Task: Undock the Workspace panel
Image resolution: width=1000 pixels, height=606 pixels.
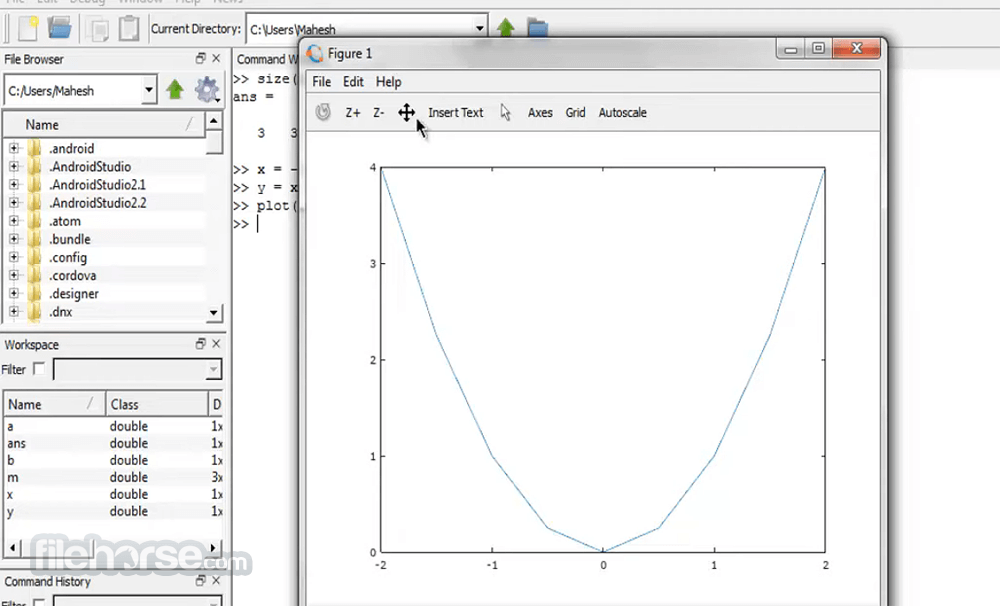Action: [x=200, y=344]
